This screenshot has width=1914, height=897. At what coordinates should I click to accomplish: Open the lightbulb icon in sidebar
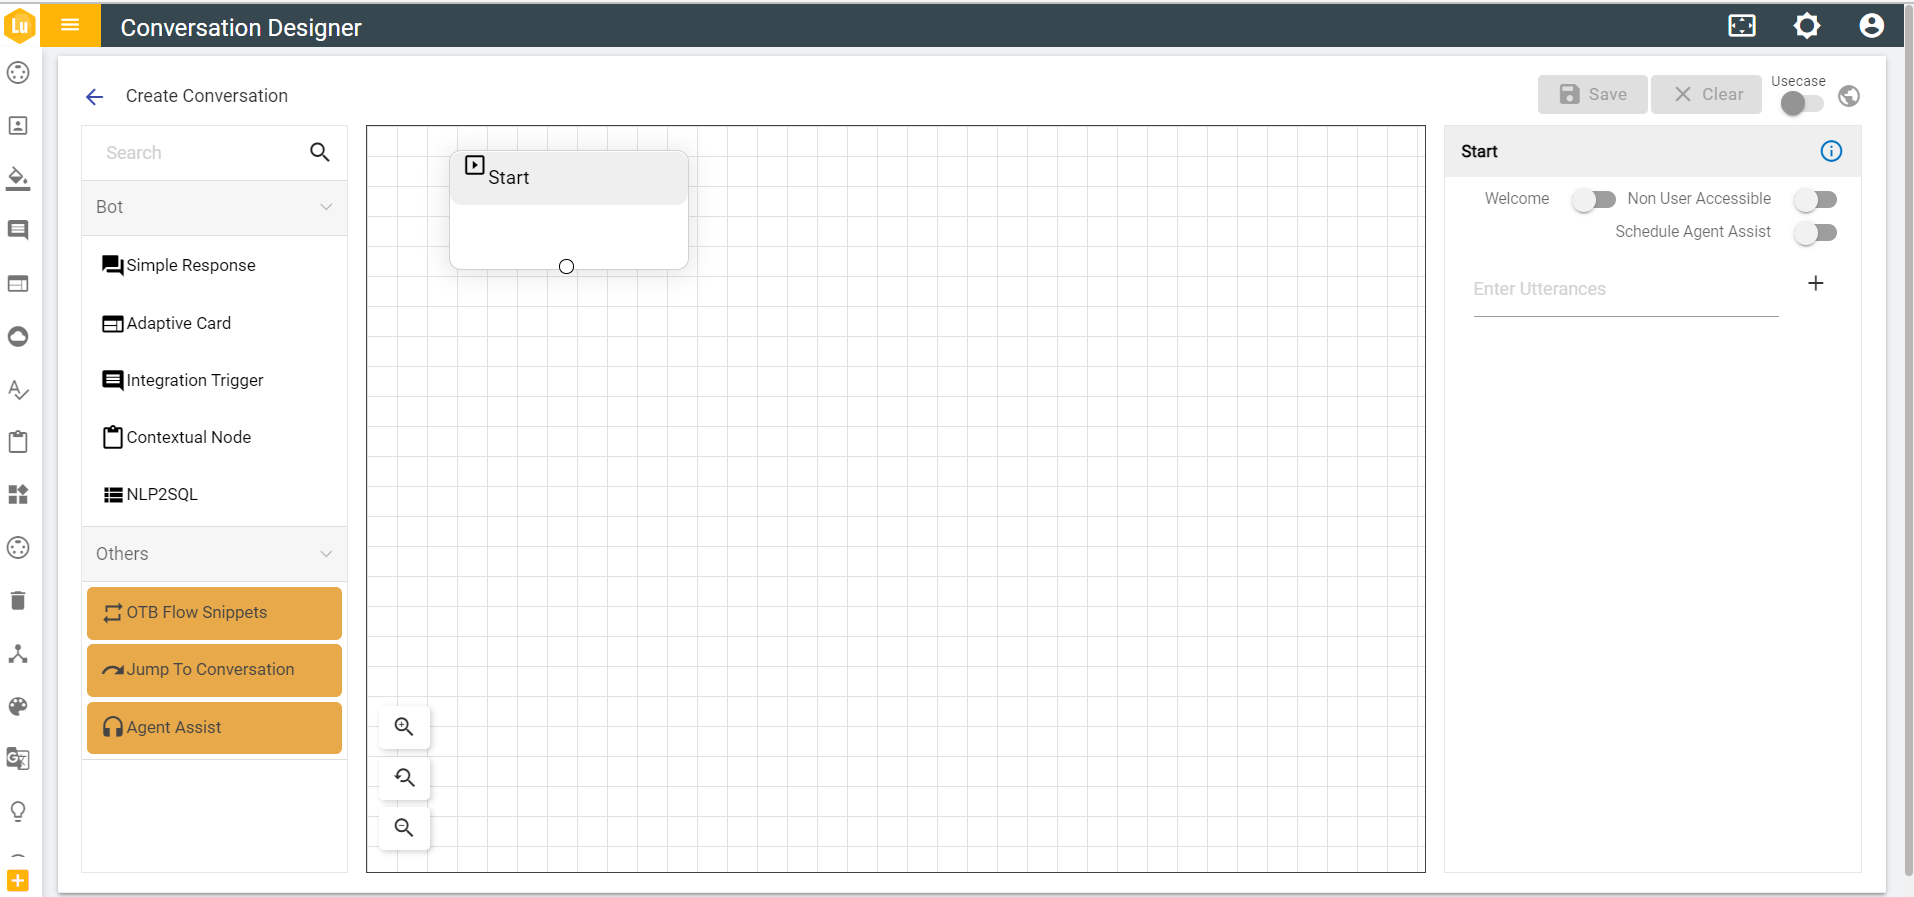click(18, 811)
